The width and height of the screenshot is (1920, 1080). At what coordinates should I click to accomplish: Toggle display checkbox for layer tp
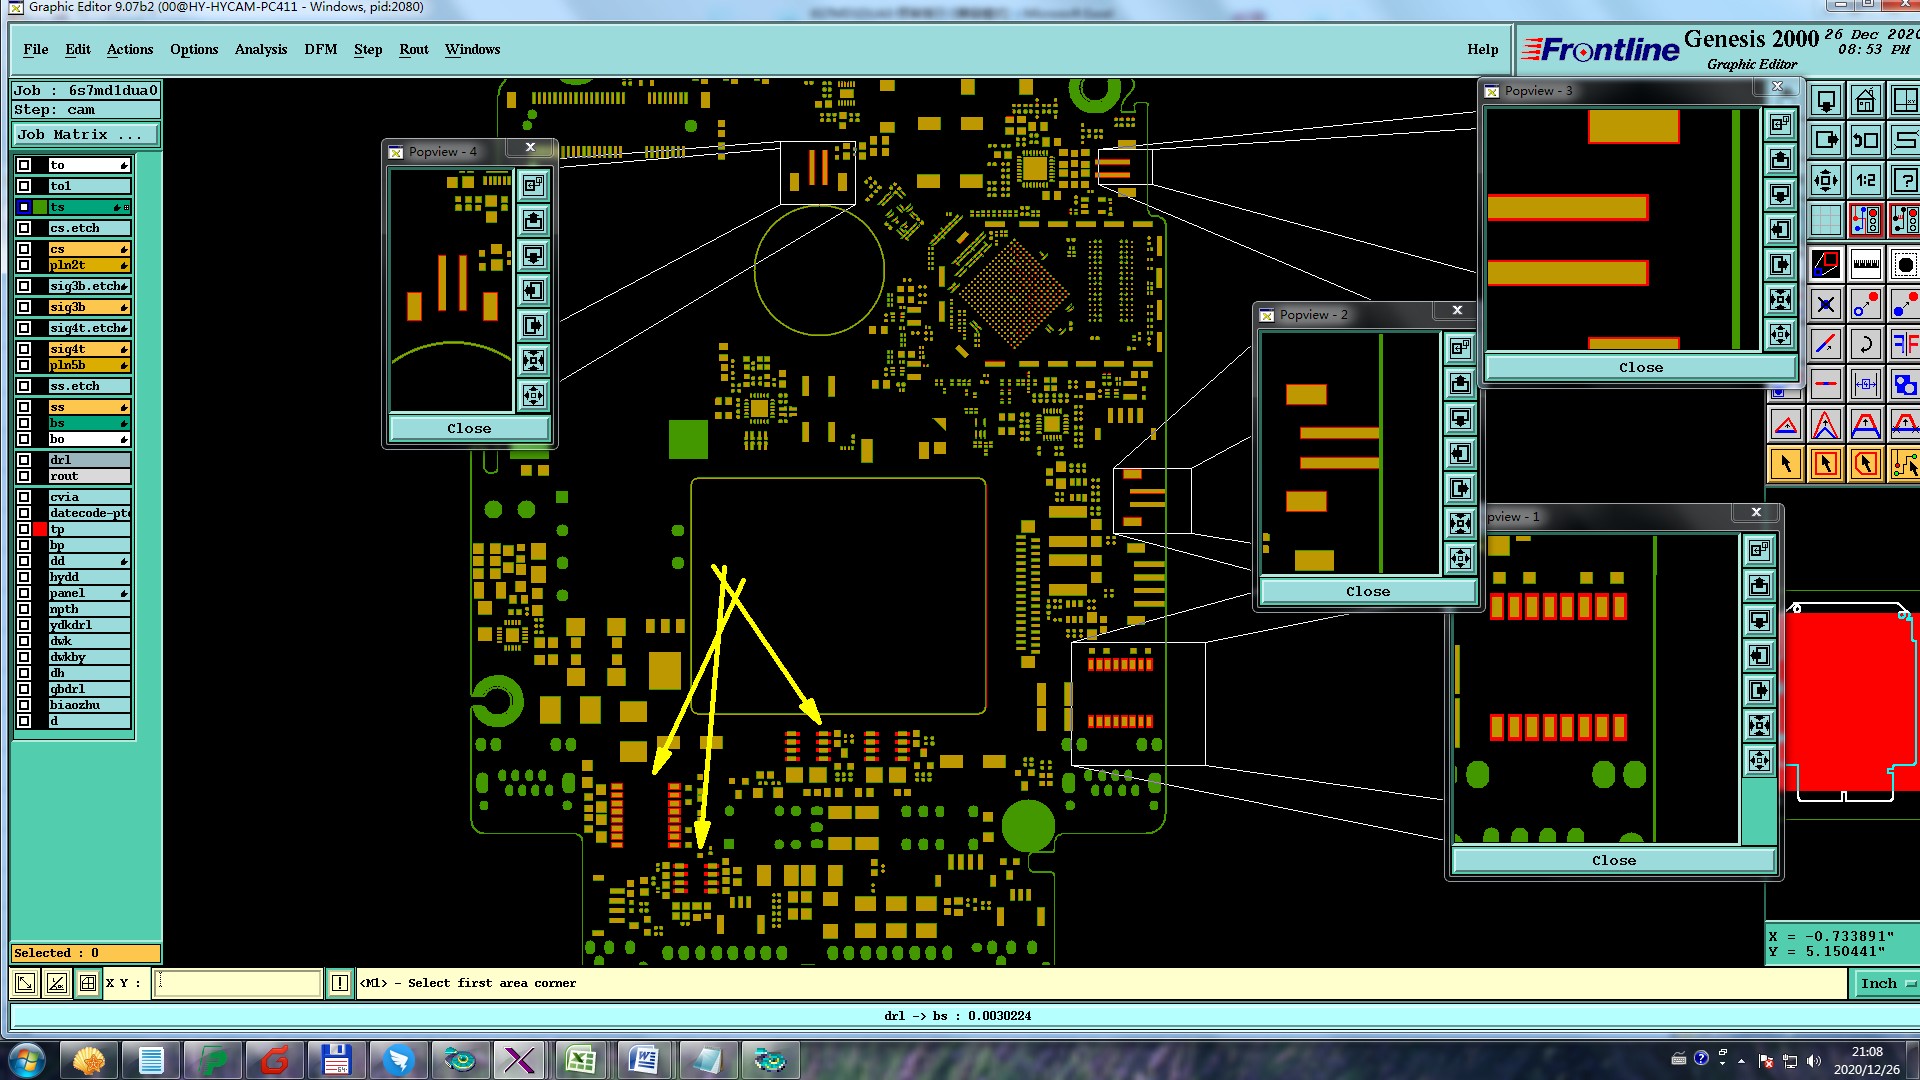[24, 529]
